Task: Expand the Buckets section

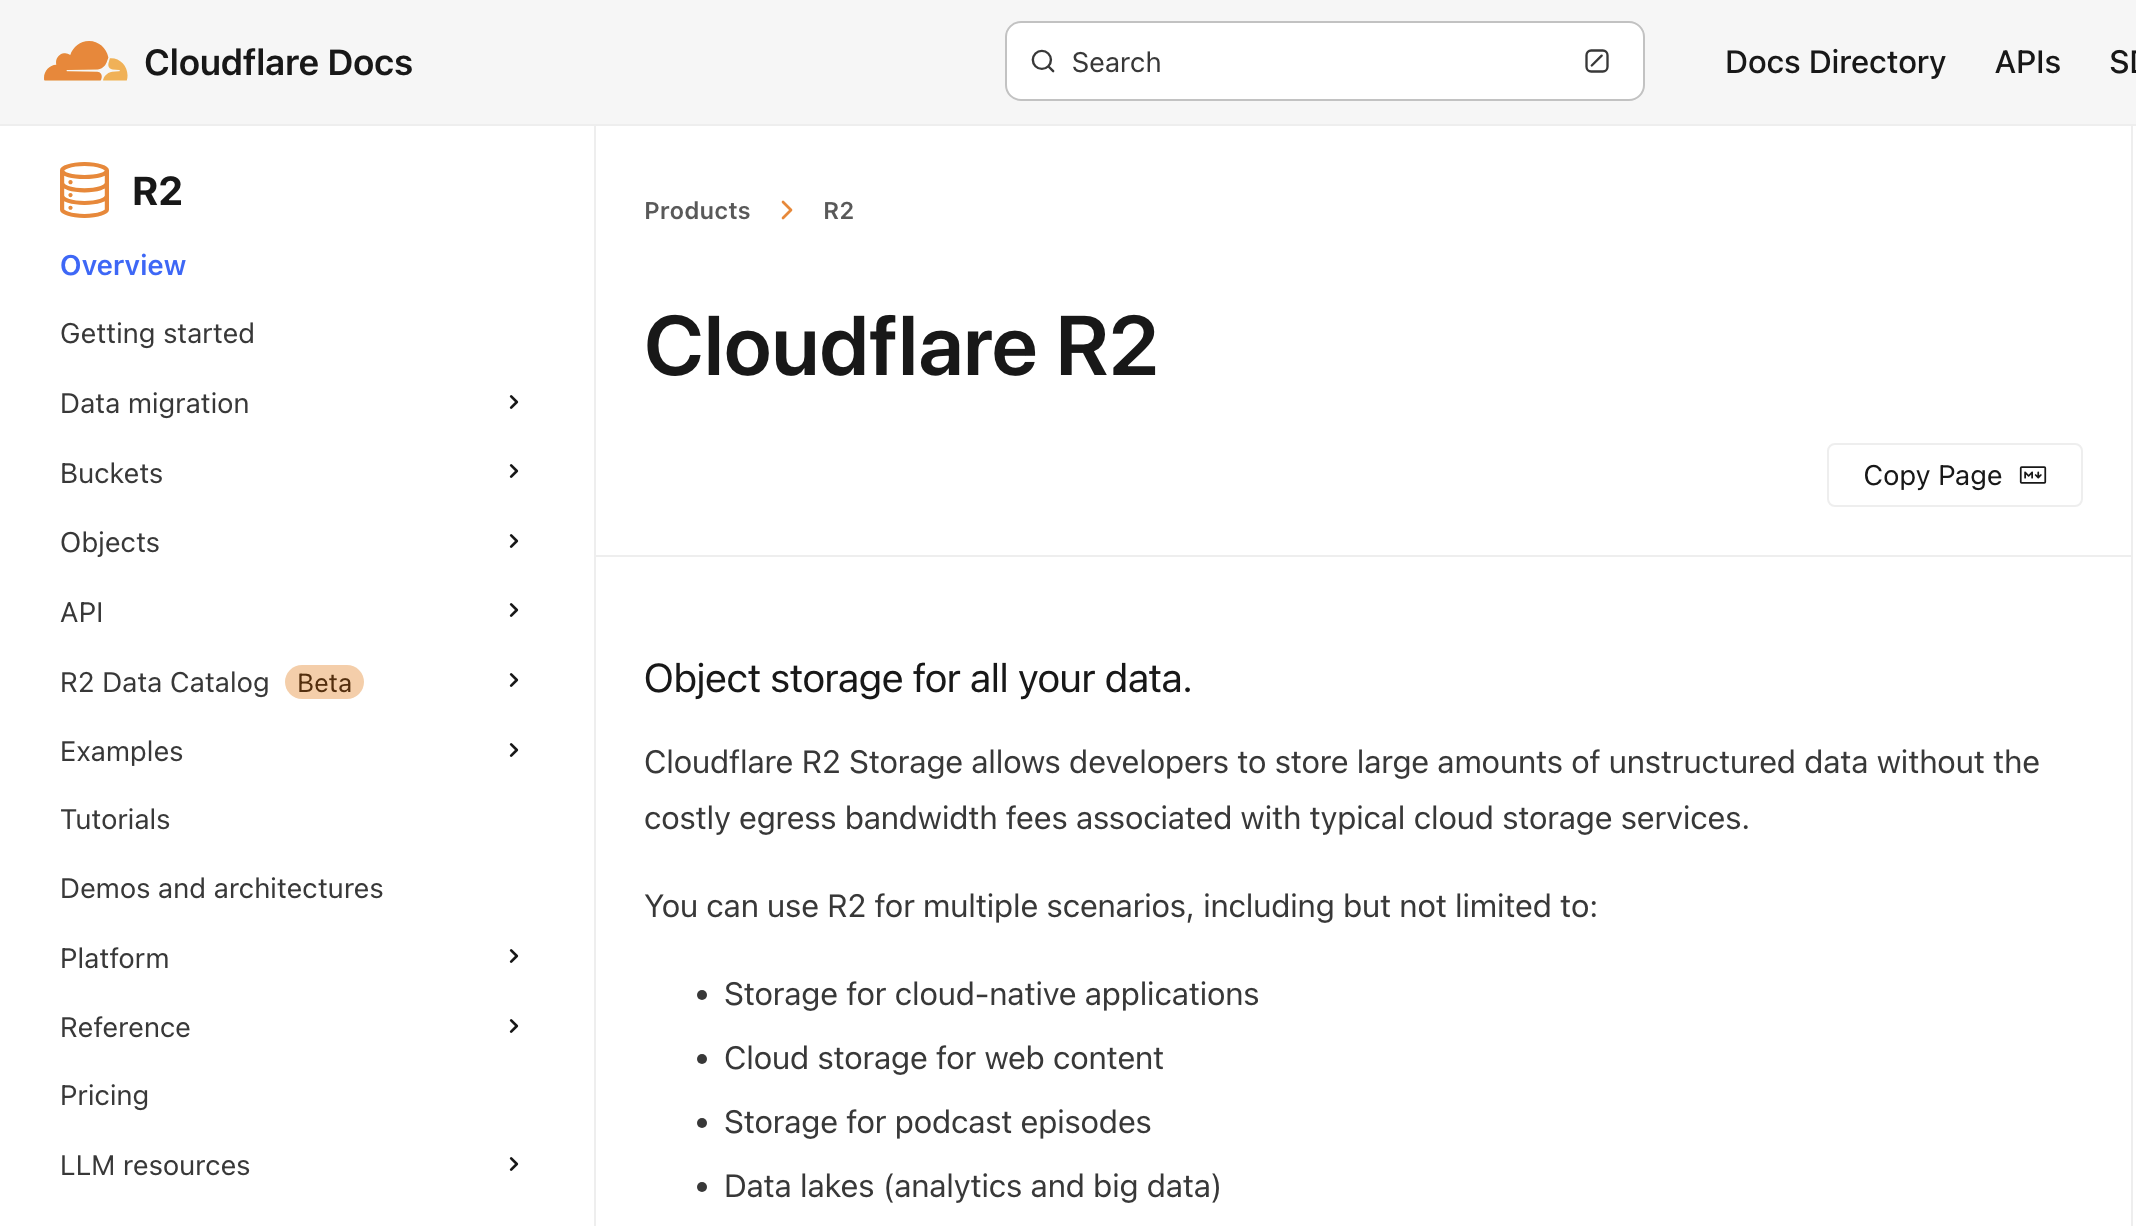Action: 513,471
